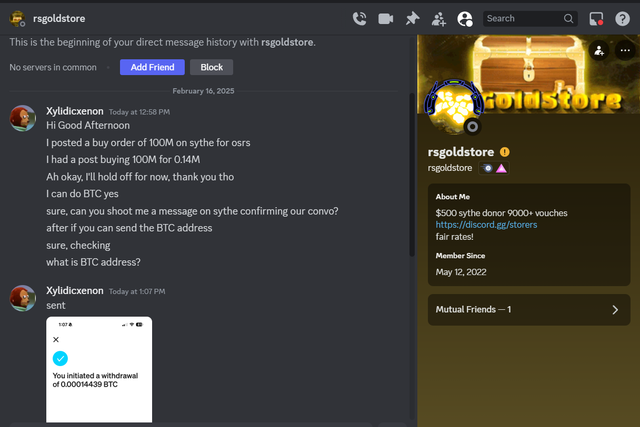Click the 'May 12, 2022' member date
The image size is (640, 427).
pyautogui.click(x=461, y=272)
